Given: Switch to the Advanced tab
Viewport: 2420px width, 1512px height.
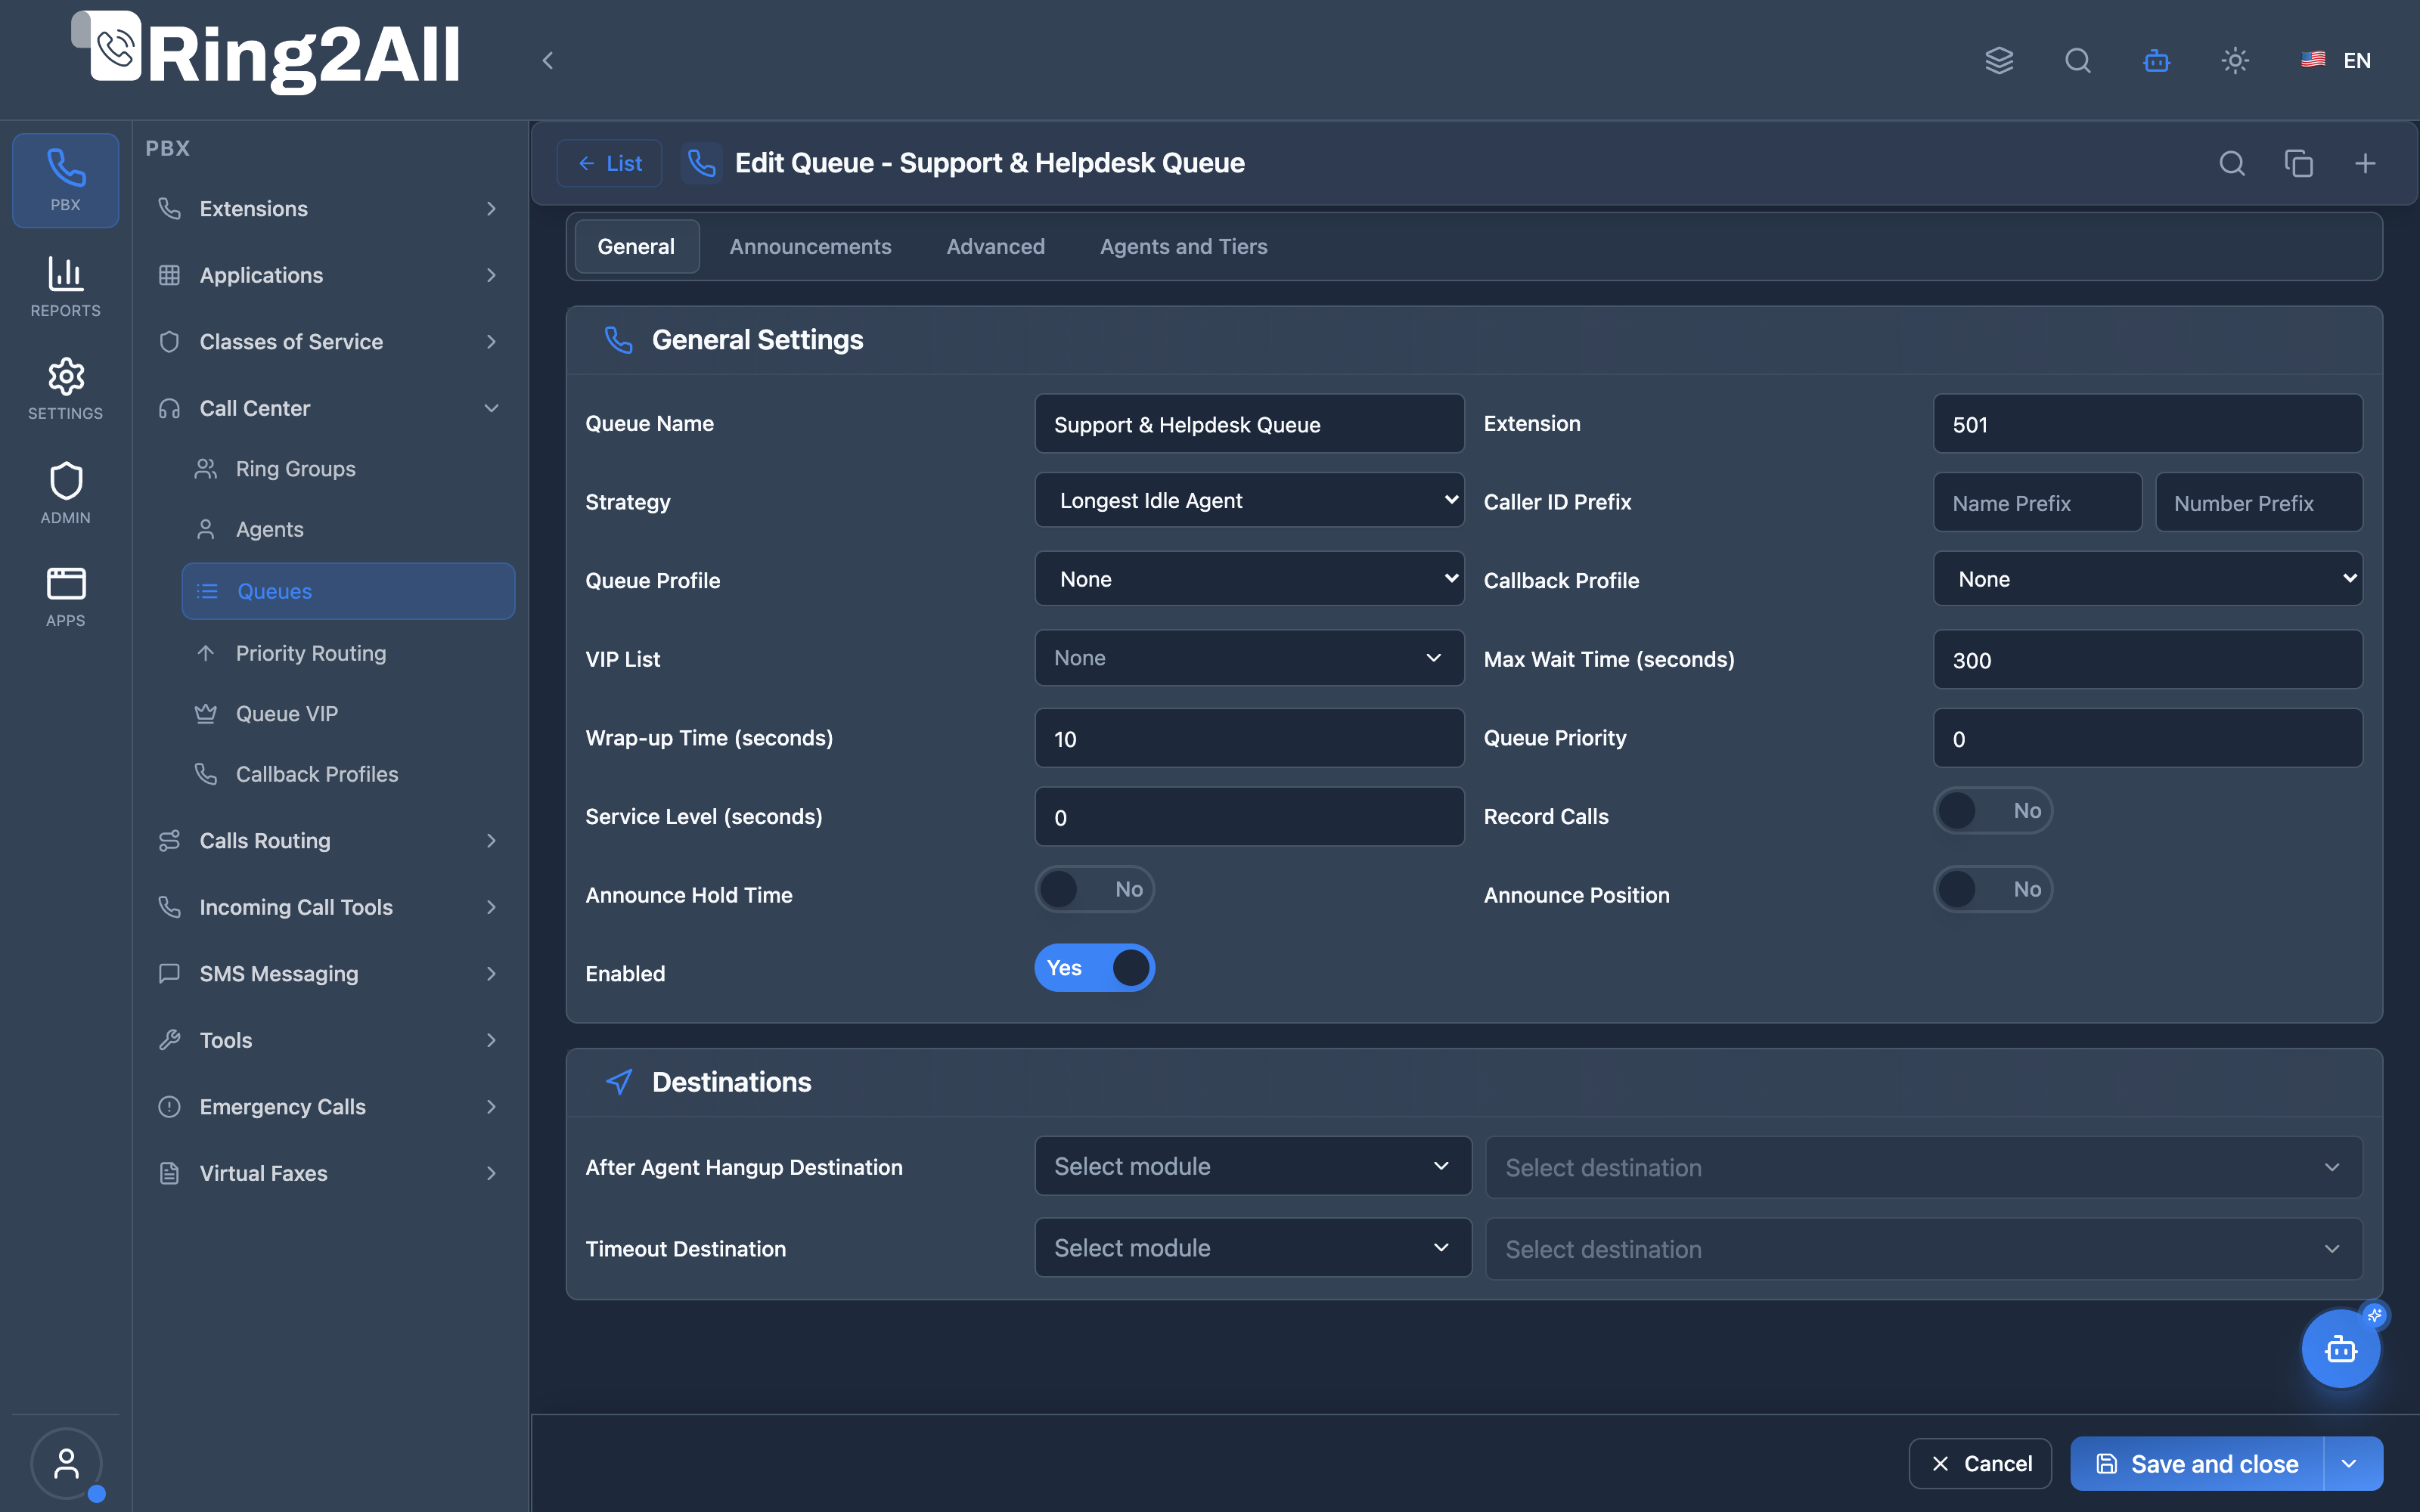Looking at the screenshot, I should 995,246.
